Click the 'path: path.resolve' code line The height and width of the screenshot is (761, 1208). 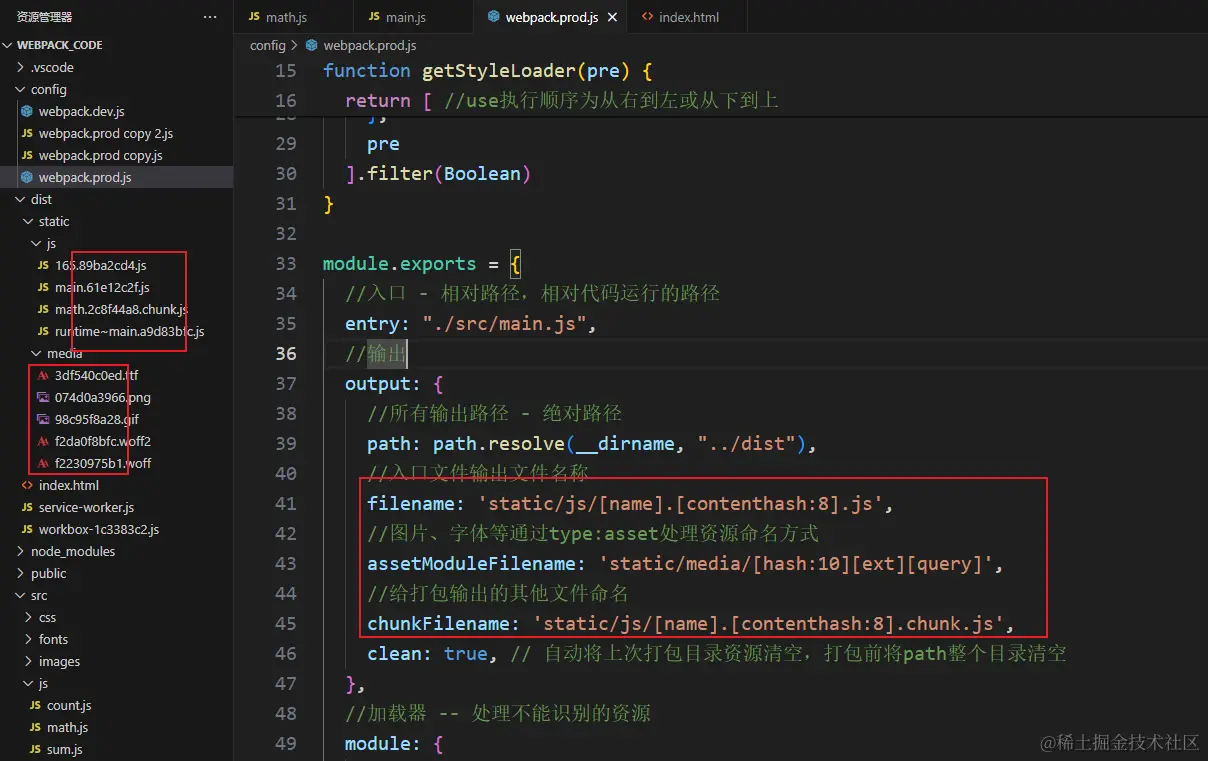point(592,443)
